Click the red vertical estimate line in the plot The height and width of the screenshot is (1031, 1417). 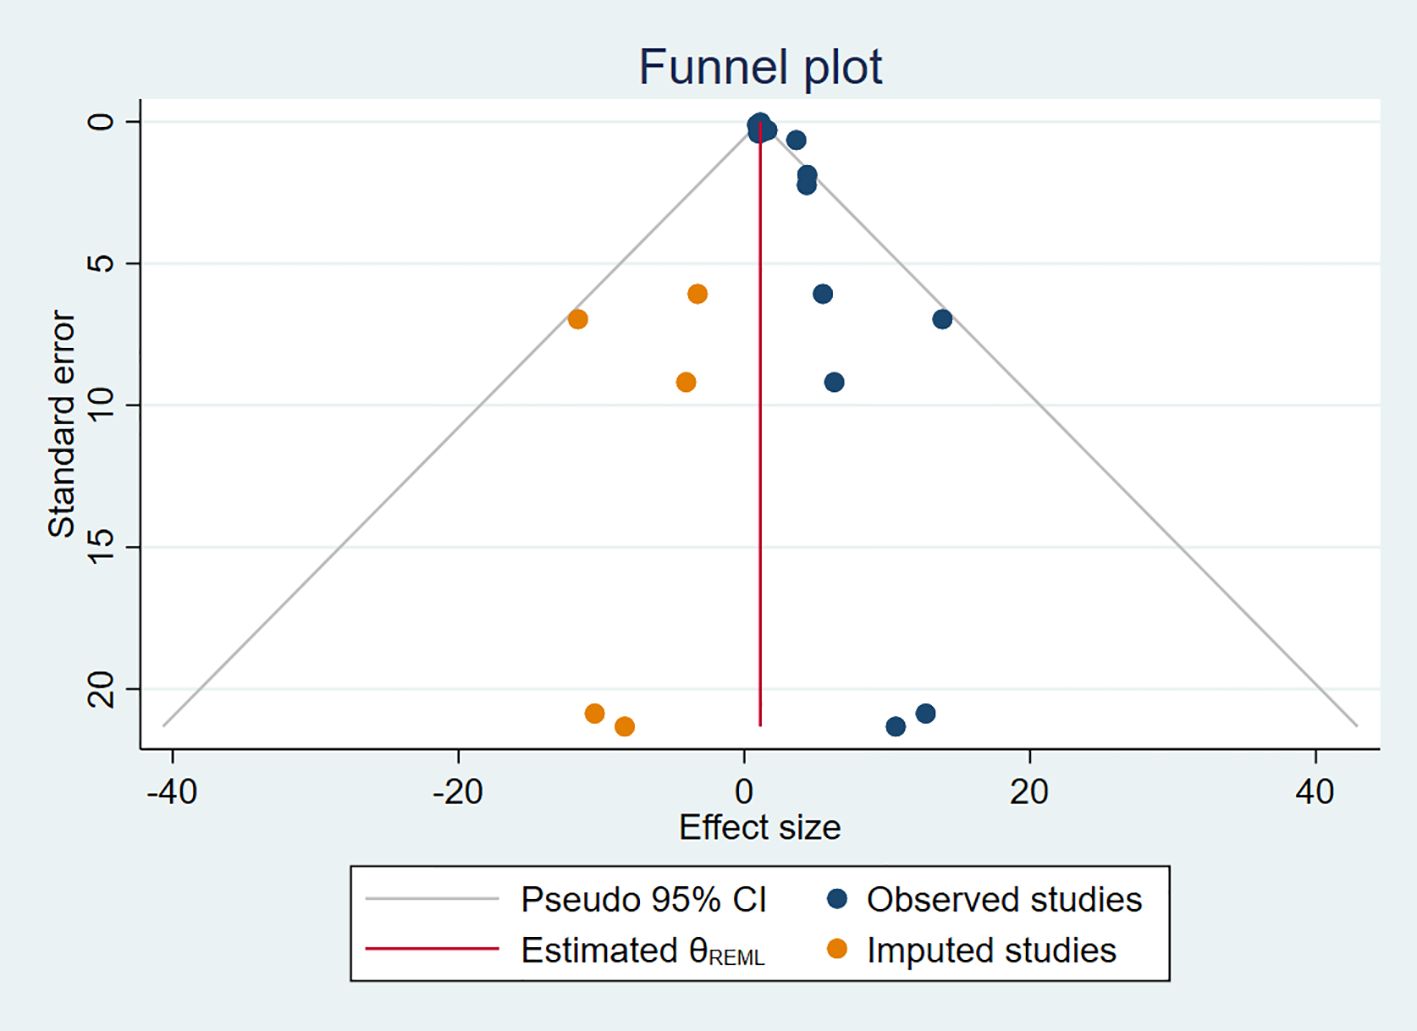(x=760, y=450)
